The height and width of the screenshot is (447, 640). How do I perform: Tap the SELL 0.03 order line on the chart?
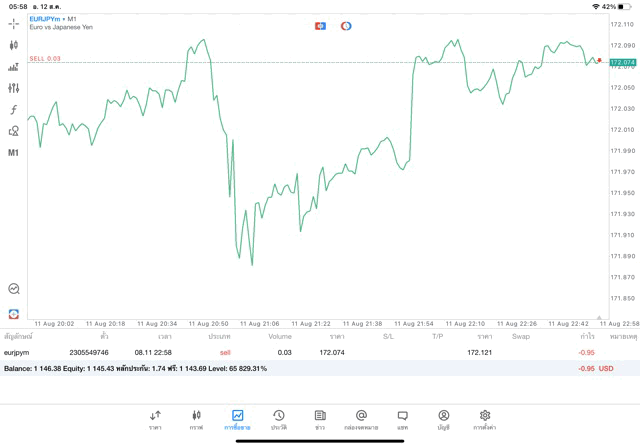point(45,59)
